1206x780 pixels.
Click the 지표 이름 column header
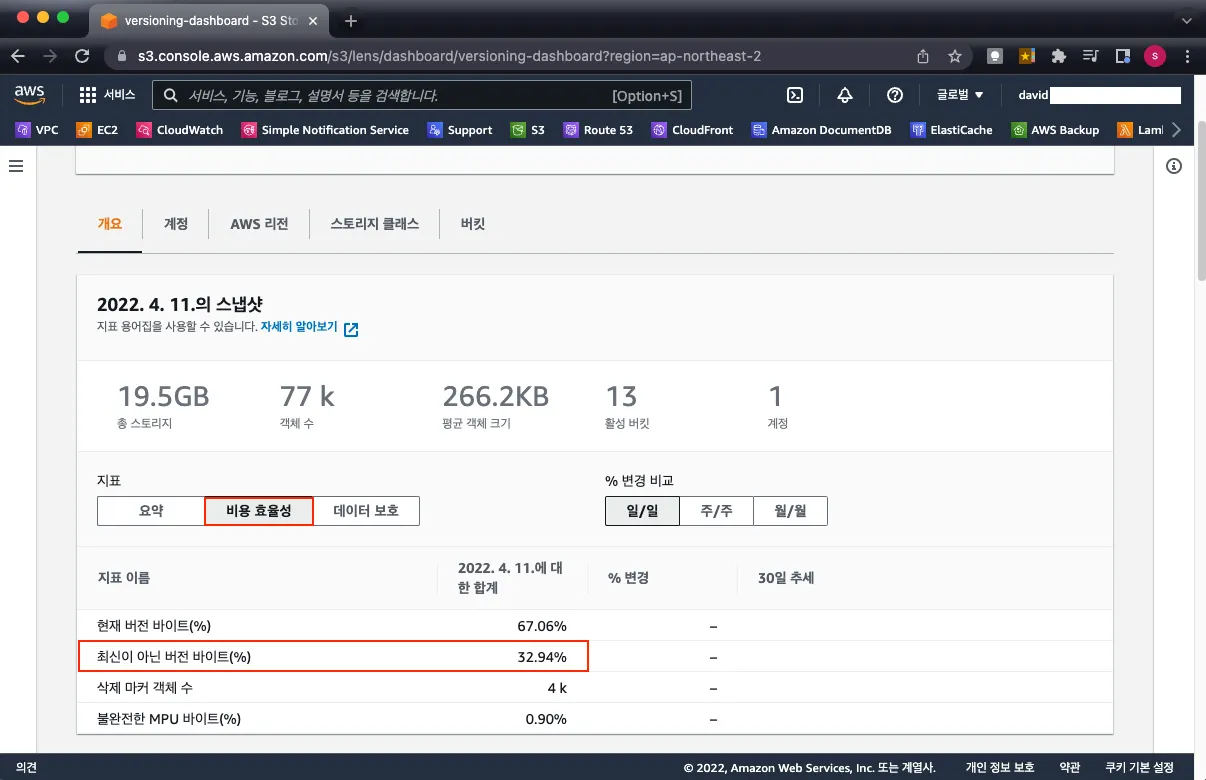pos(124,578)
